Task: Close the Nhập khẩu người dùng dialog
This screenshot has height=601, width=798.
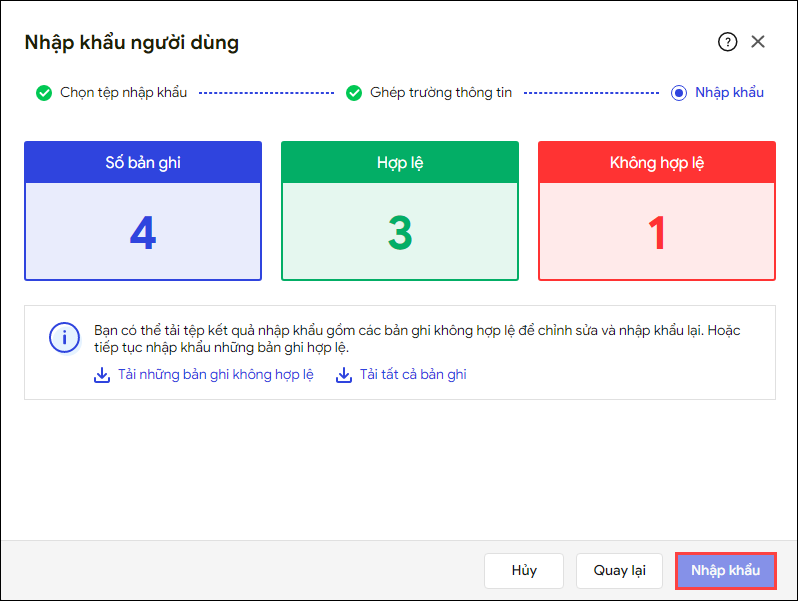Action: 758,42
